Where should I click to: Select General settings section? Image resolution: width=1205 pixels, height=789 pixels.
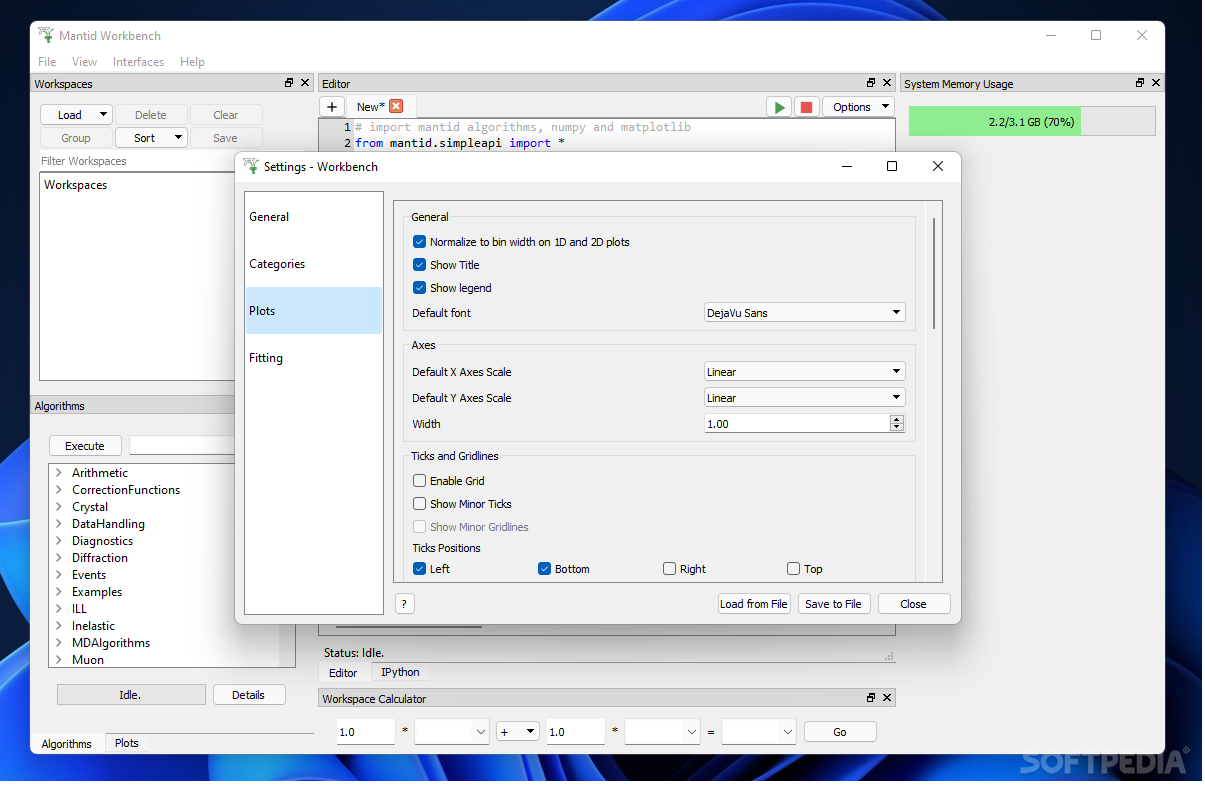click(x=314, y=216)
